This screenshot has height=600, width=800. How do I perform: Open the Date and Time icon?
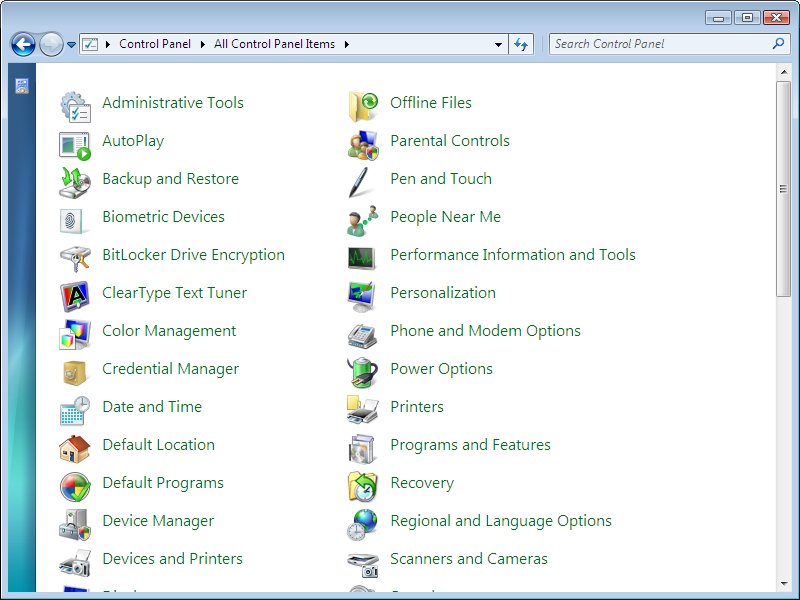click(75, 411)
